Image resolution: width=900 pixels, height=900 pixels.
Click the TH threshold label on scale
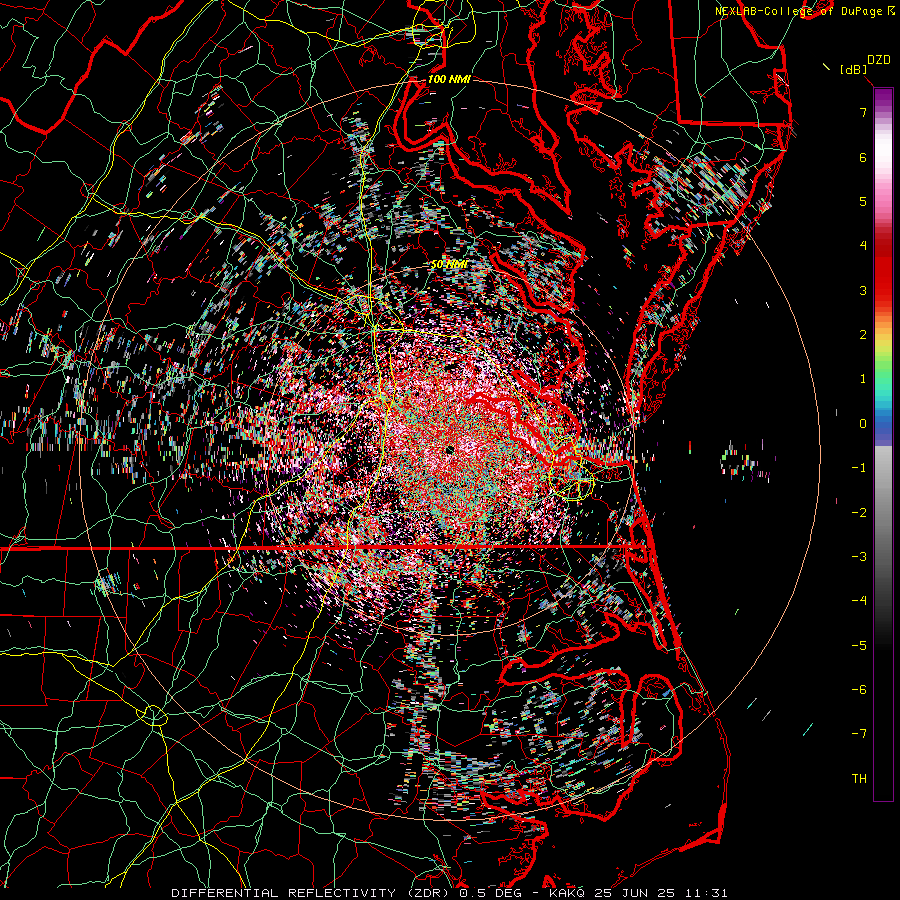[x=859, y=779]
